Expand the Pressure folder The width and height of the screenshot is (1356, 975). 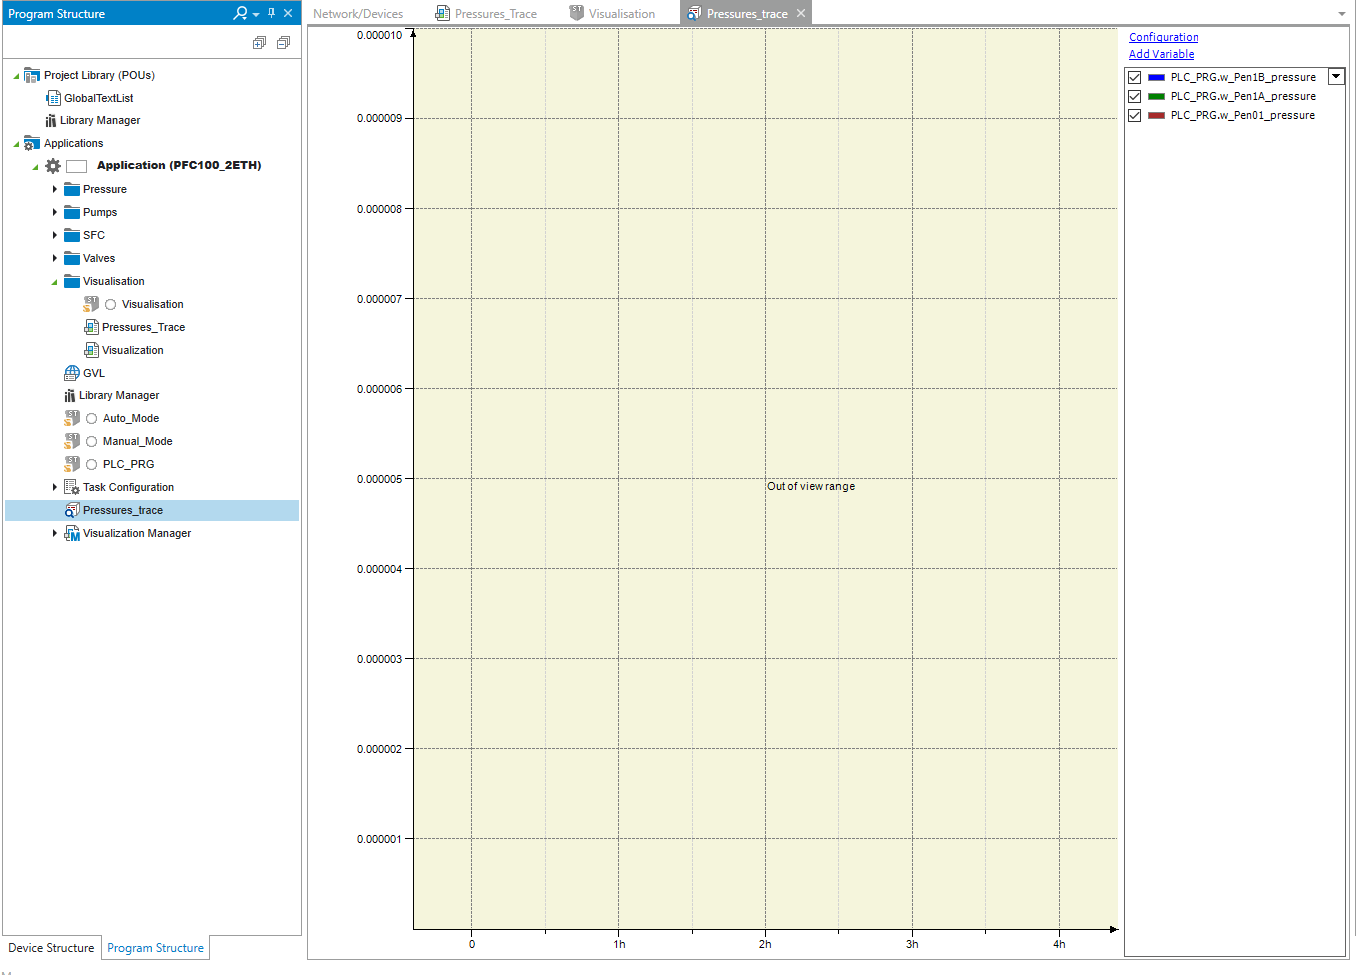pos(55,189)
